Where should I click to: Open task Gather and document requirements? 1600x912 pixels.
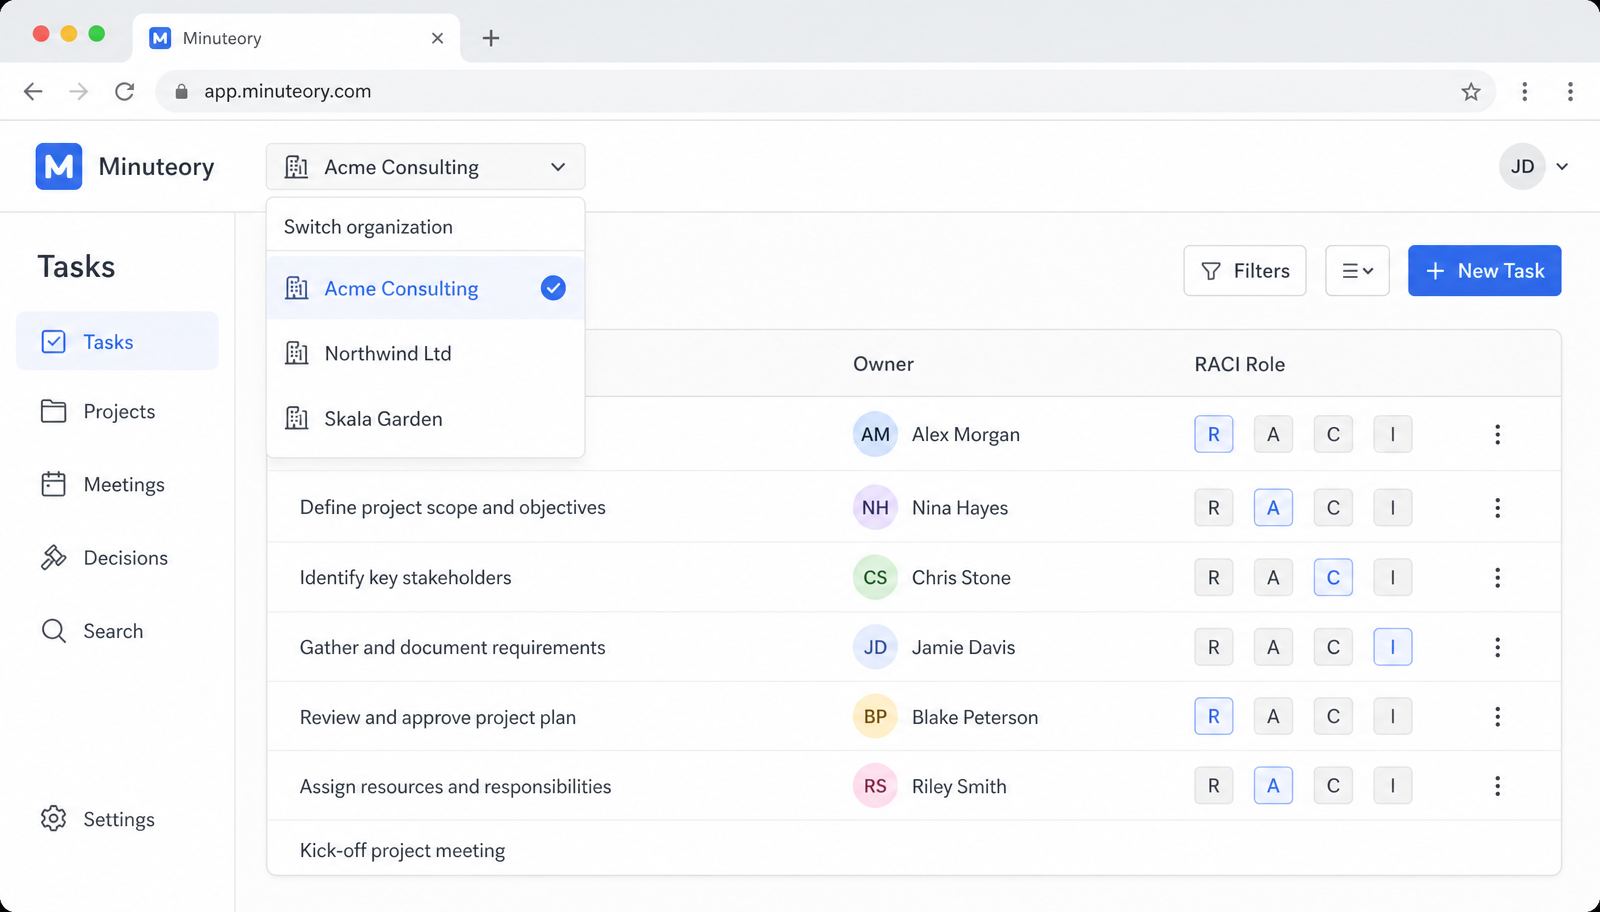click(452, 647)
